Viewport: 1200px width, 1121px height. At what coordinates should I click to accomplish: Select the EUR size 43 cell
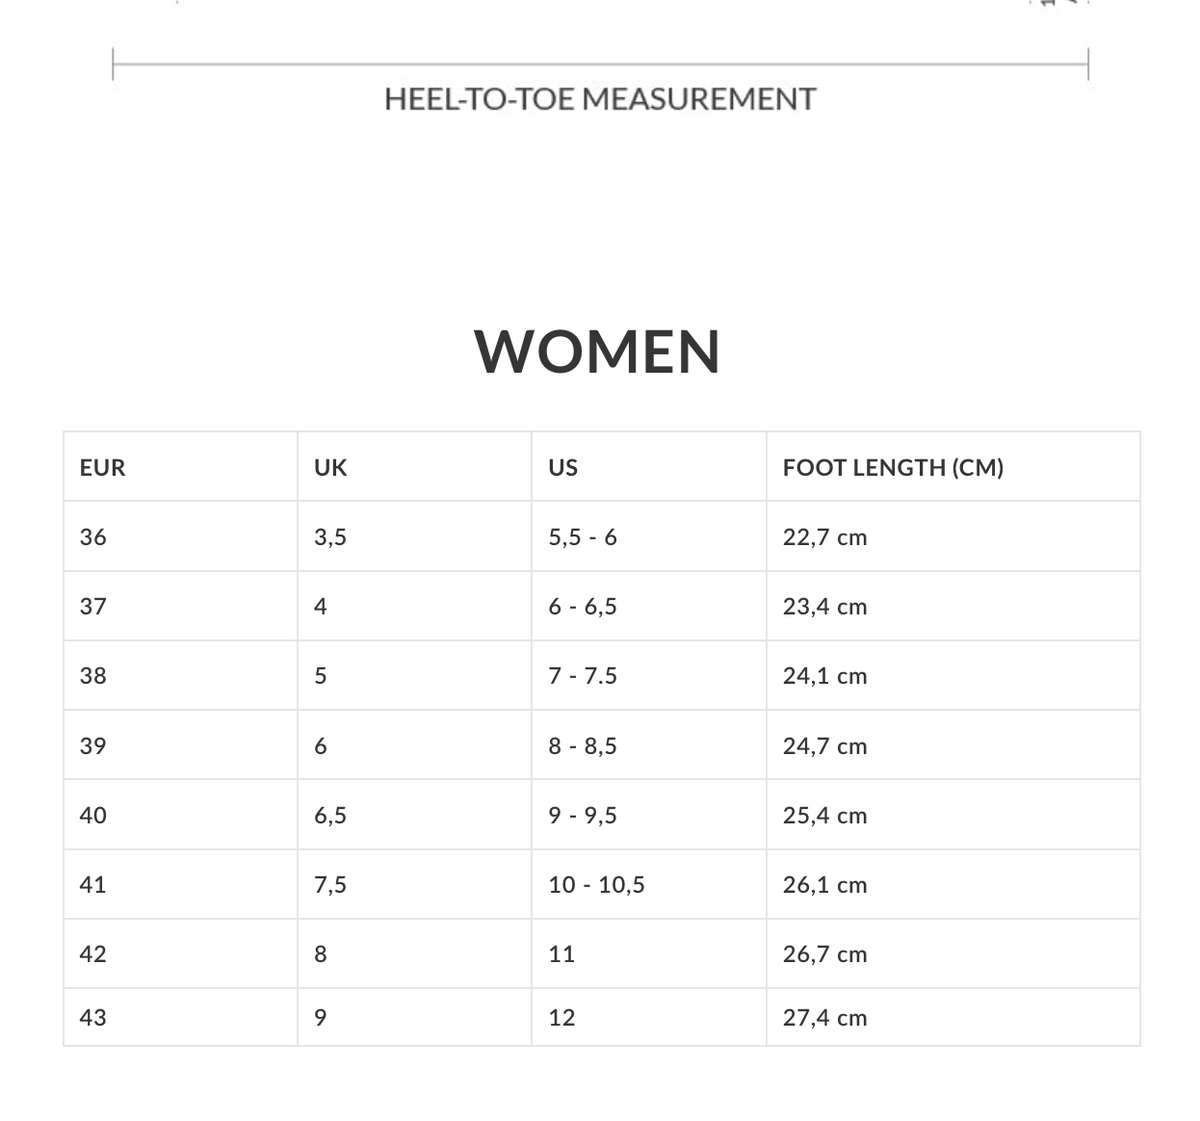point(180,1017)
